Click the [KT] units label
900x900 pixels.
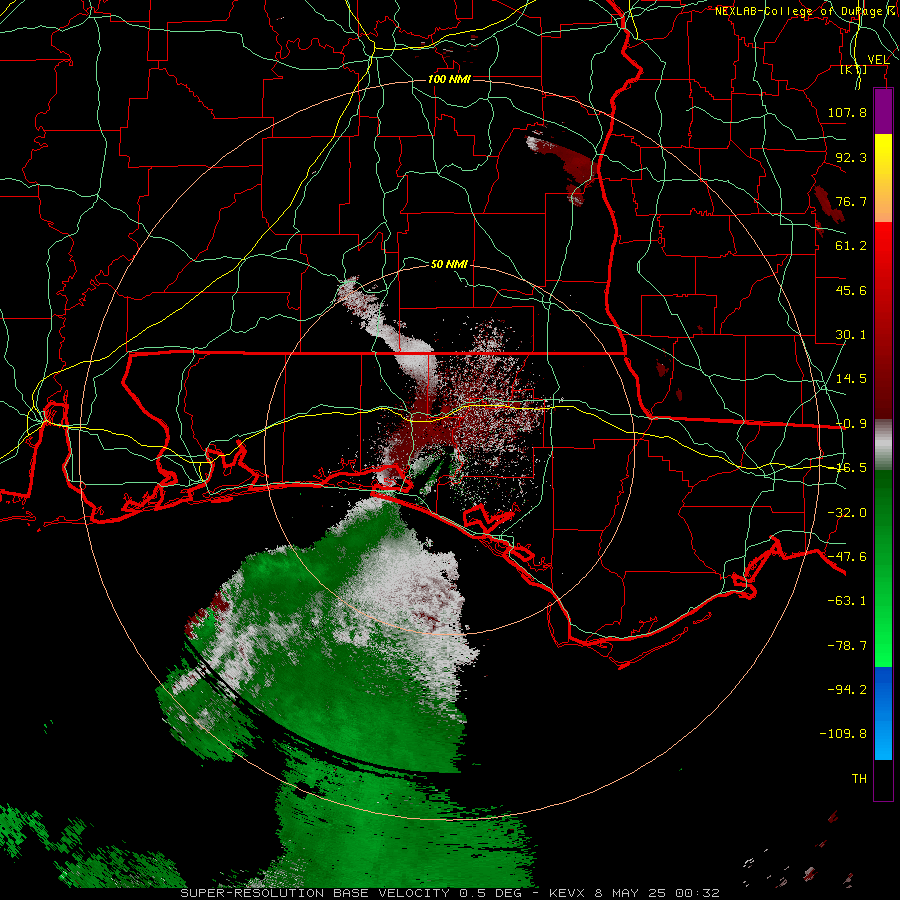[x=854, y=69]
